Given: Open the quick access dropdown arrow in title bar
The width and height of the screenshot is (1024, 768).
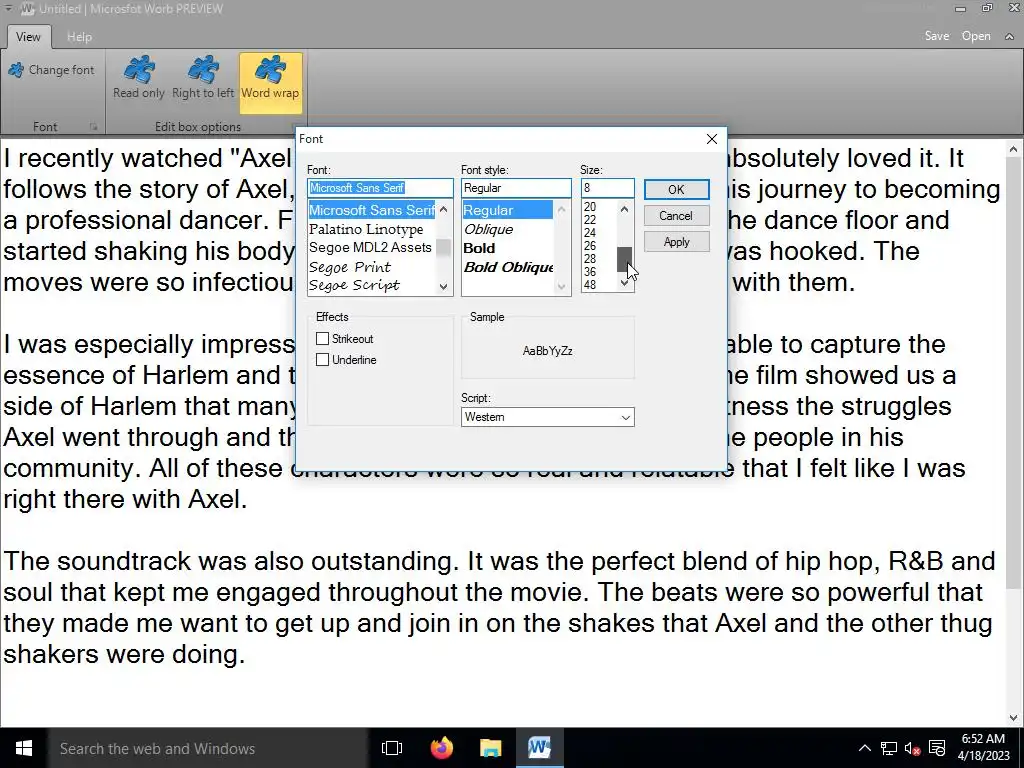Looking at the screenshot, I should coord(8,8).
